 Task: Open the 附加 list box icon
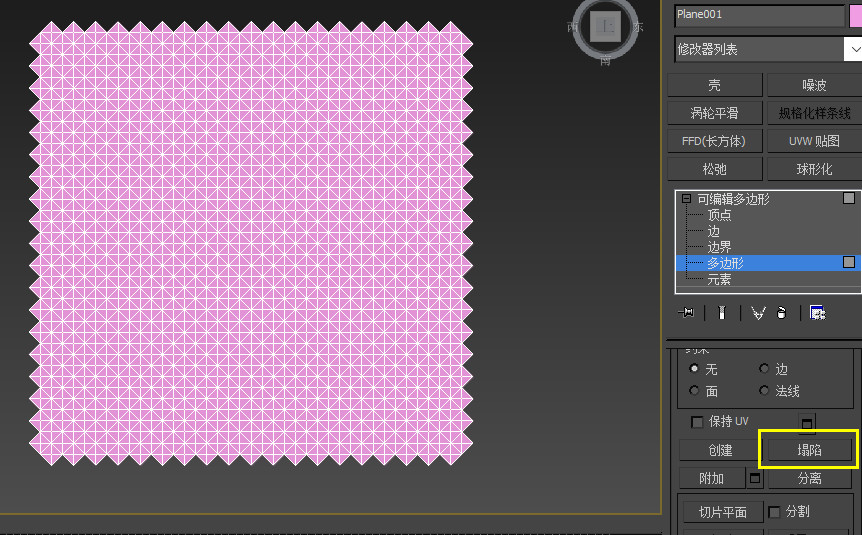click(755, 478)
